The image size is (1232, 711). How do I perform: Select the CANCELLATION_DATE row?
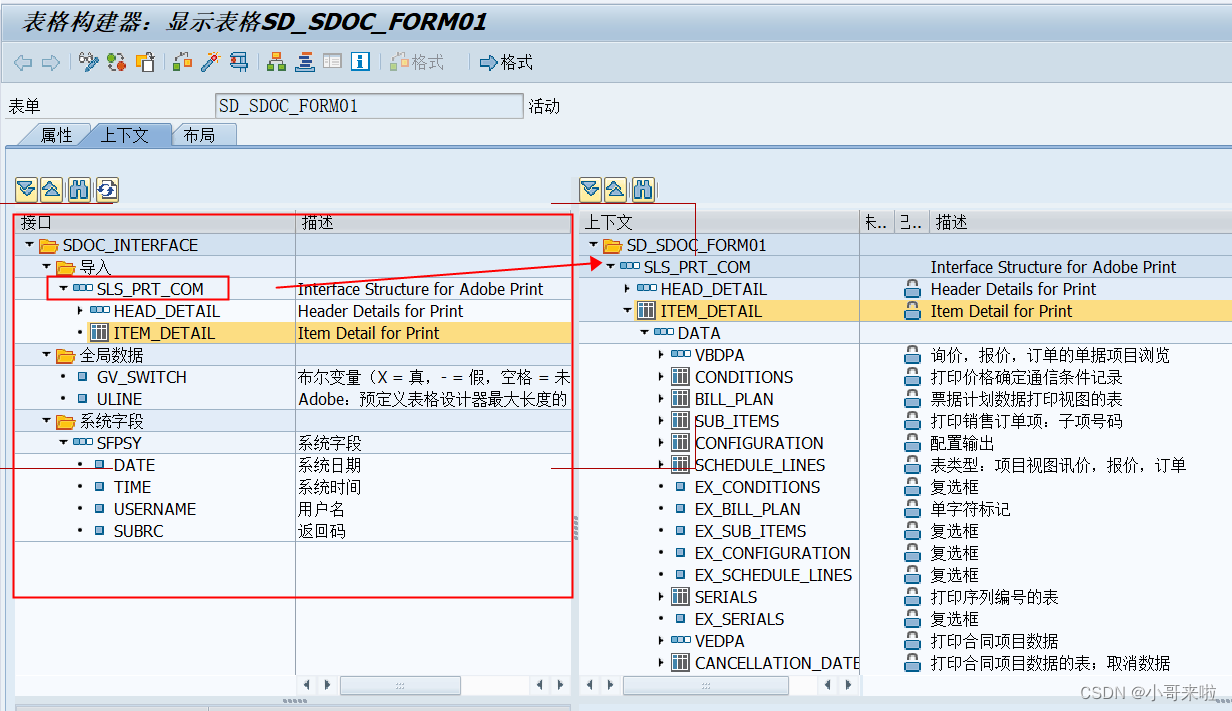point(777,663)
